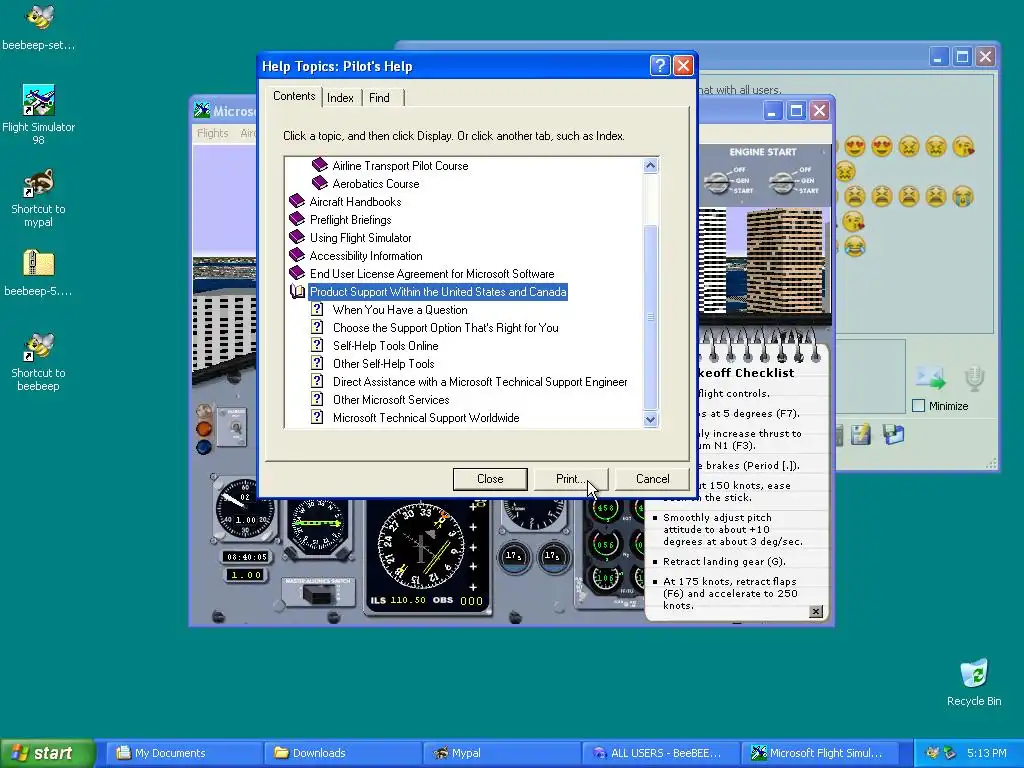This screenshot has height=768, width=1024.
Task: Switch to the Index tab
Action: click(x=340, y=98)
